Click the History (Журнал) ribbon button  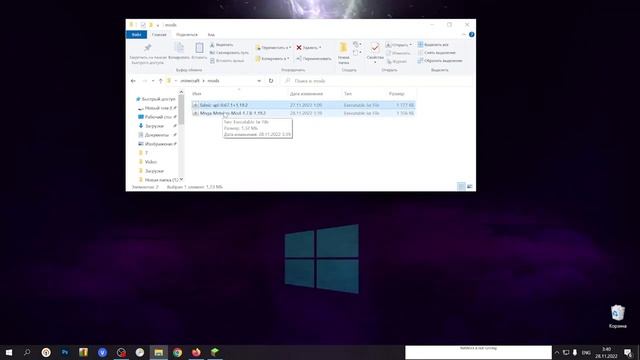tap(396, 61)
